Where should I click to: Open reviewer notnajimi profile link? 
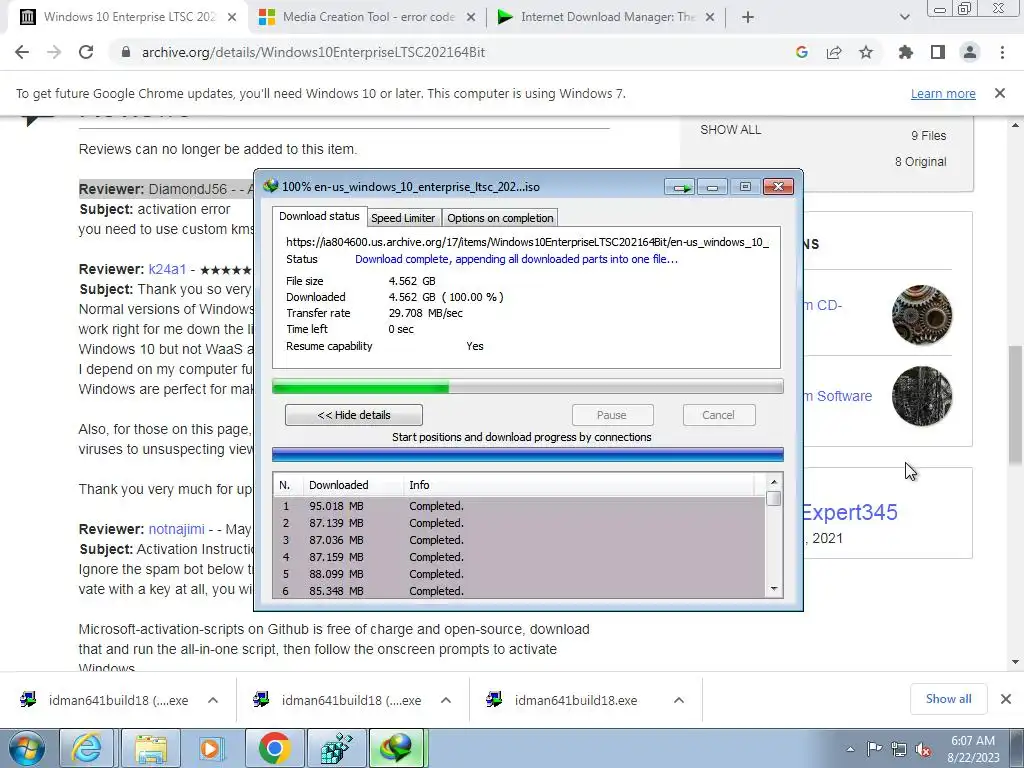pyautogui.click(x=176, y=529)
